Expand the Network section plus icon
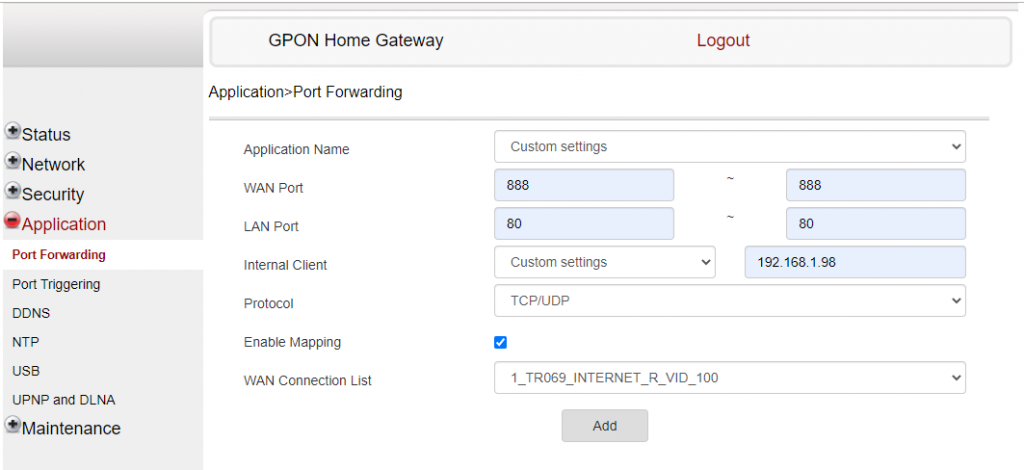This screenshot has height=470, width=1024. [x=12, y=161]
